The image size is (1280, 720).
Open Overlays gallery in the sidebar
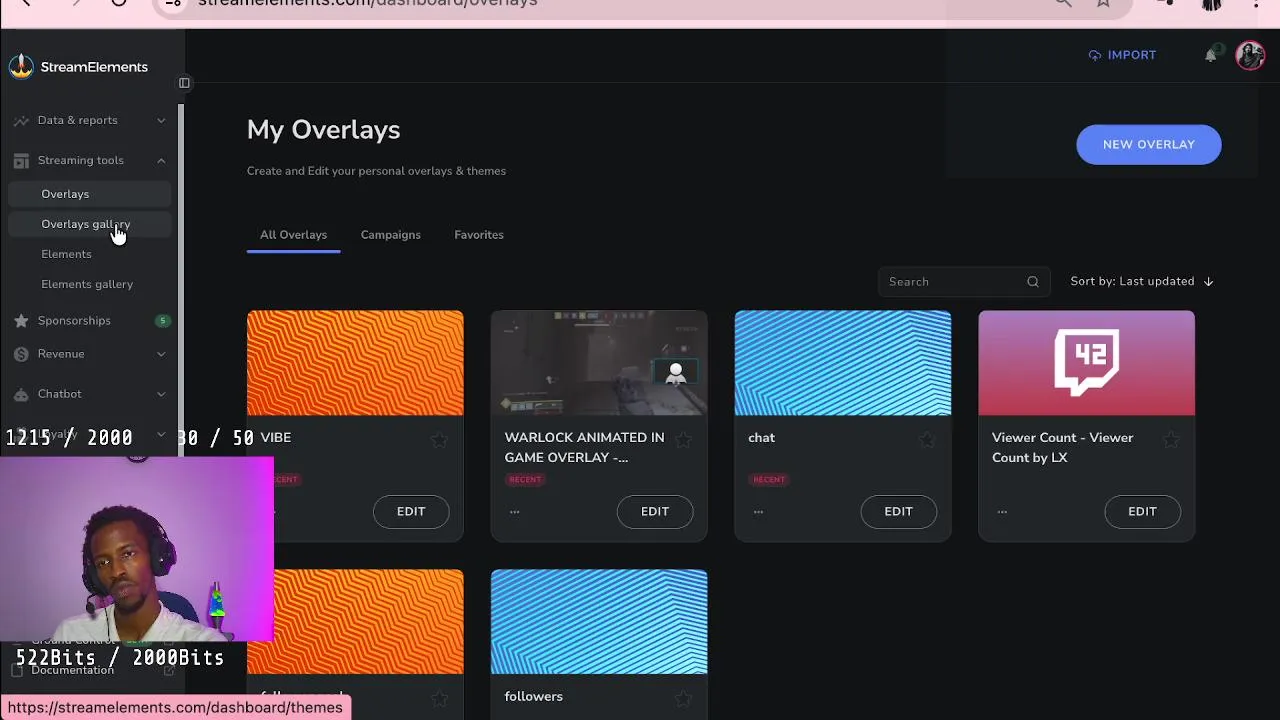pos(90,224)
